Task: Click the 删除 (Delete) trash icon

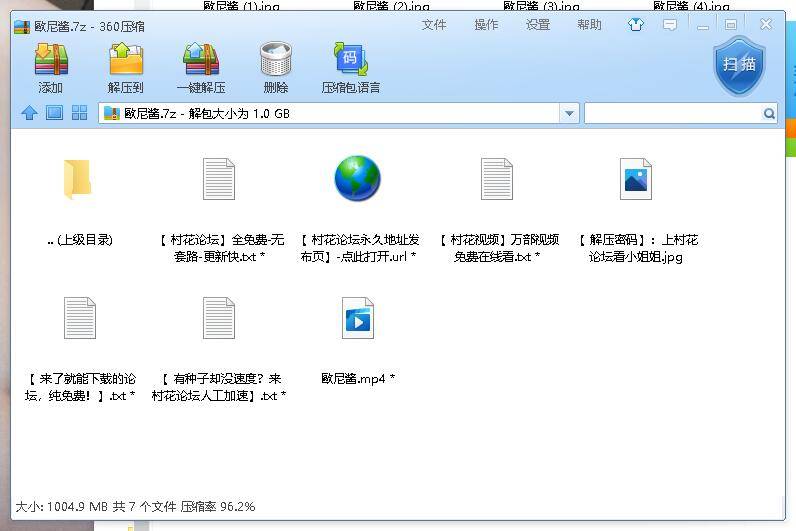Action: pos(275,68)
